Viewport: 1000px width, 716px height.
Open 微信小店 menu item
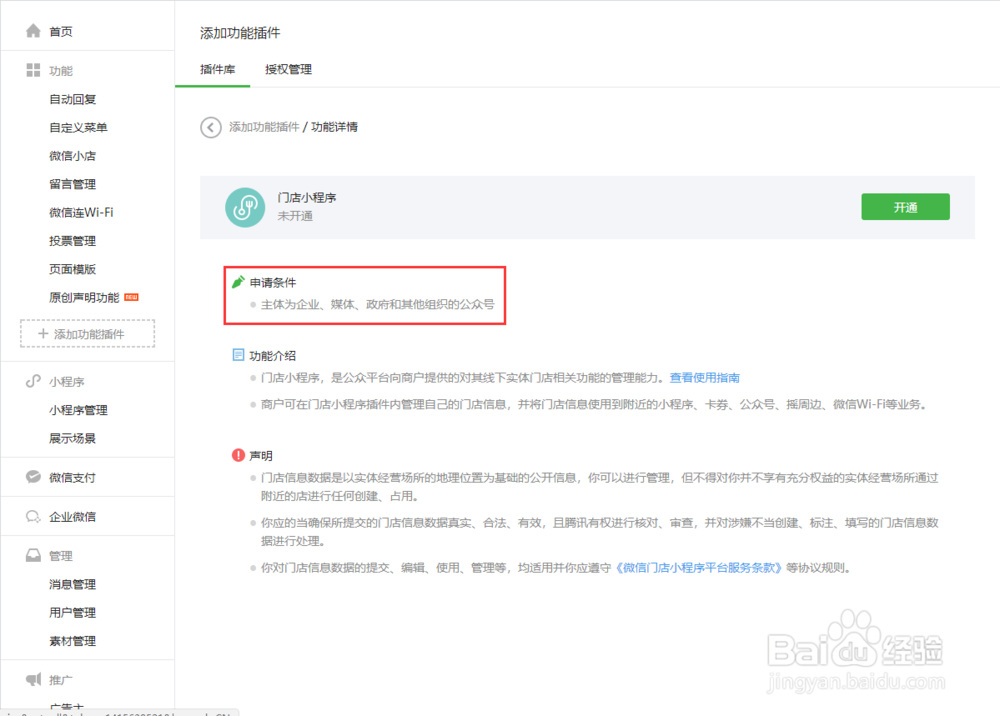coord(73,156)
